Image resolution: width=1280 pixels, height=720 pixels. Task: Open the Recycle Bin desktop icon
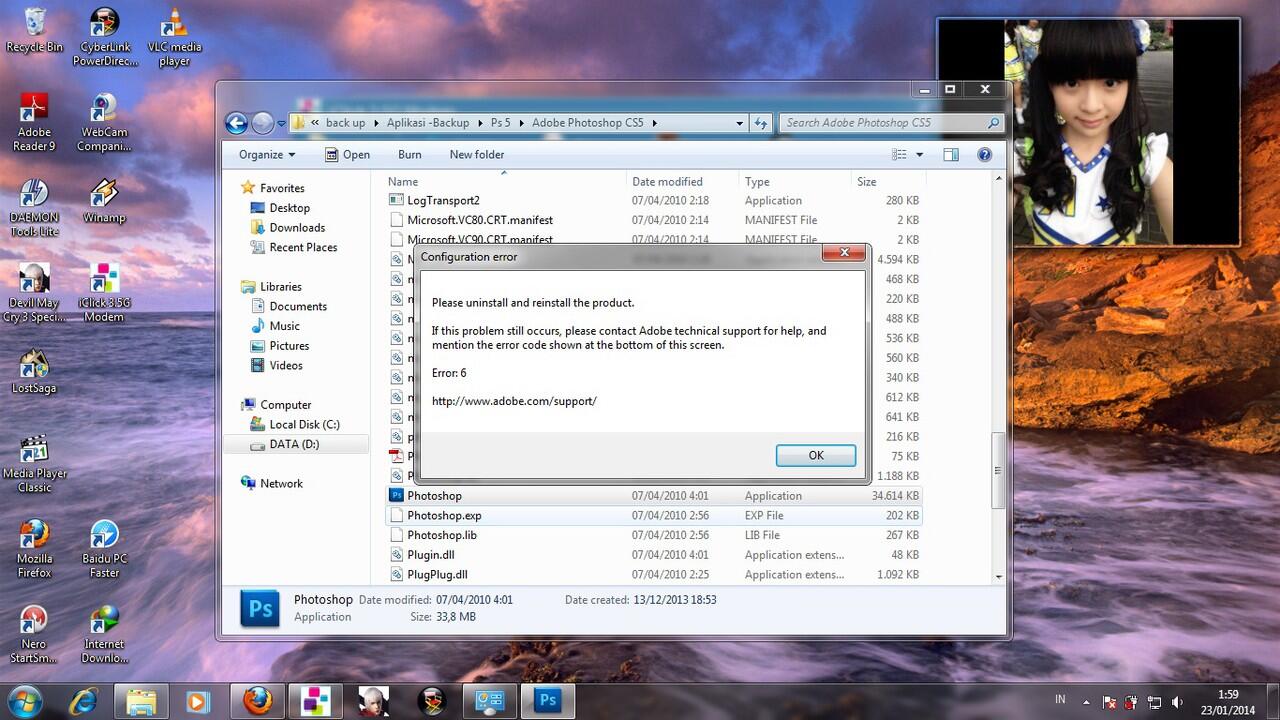pos(34,30)
